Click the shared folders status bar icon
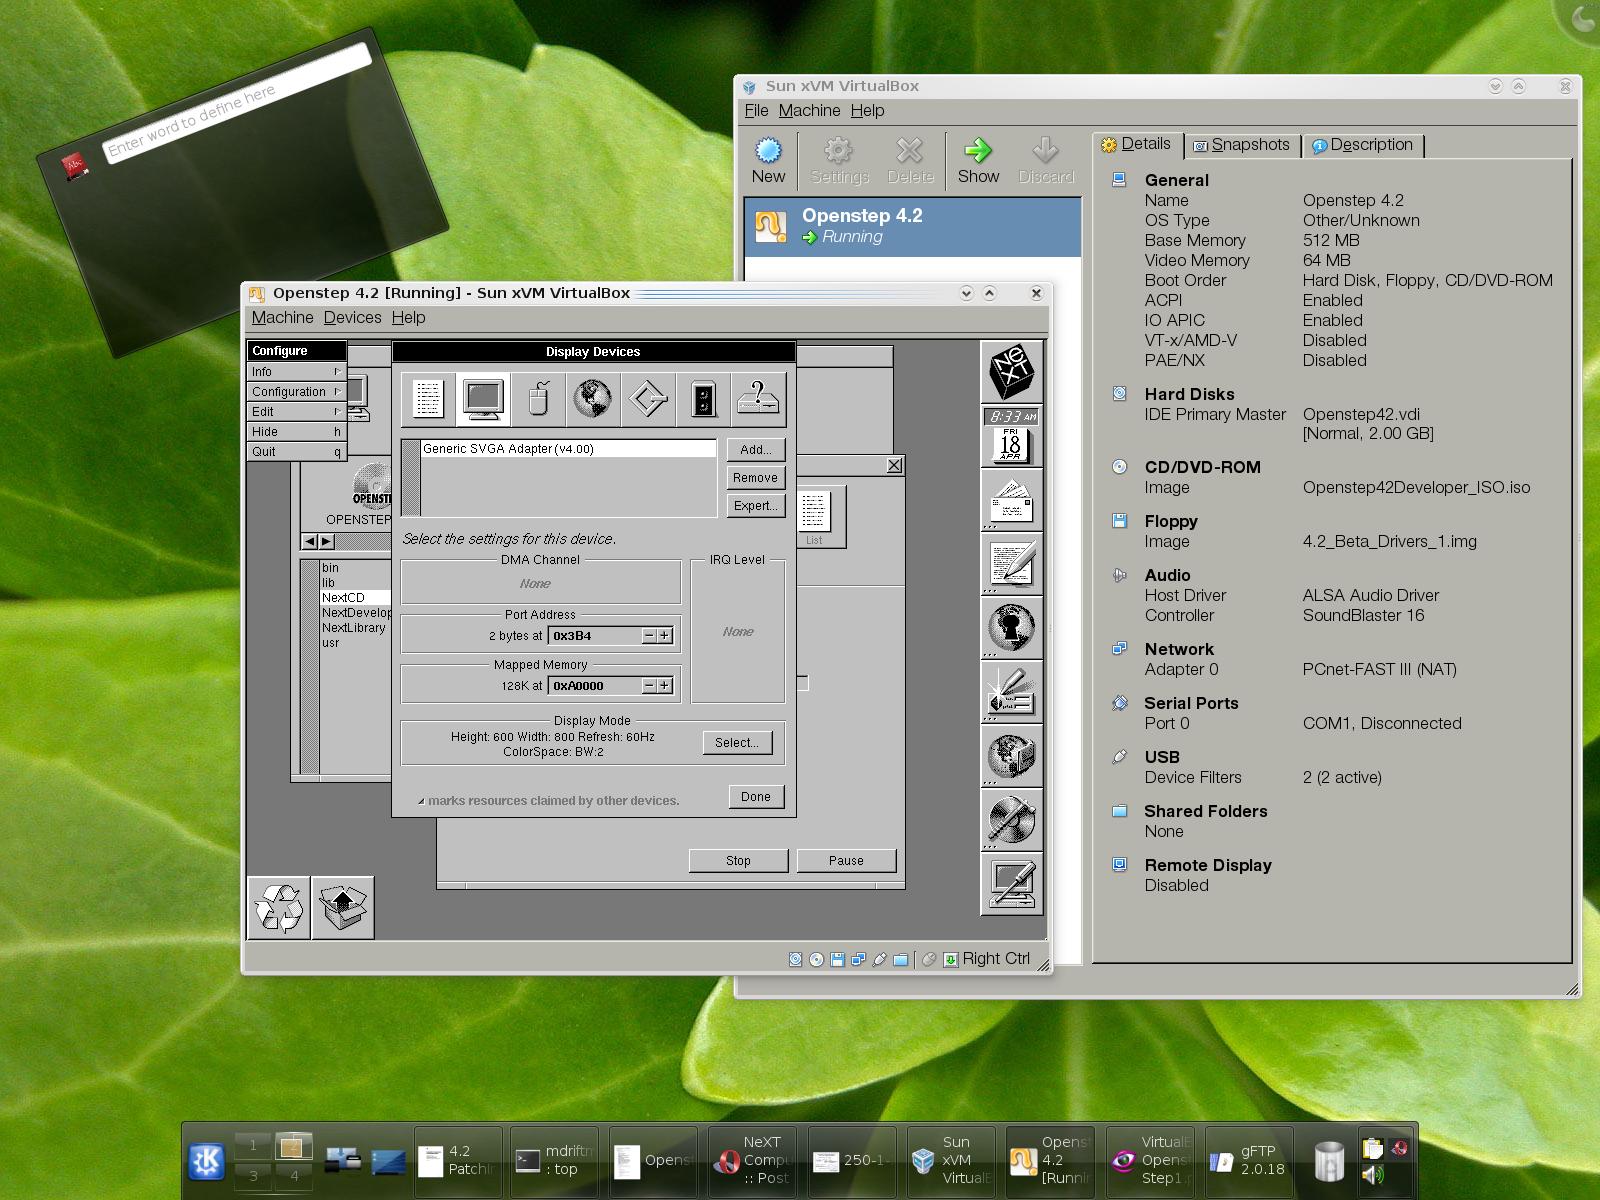 pos(900,959)
